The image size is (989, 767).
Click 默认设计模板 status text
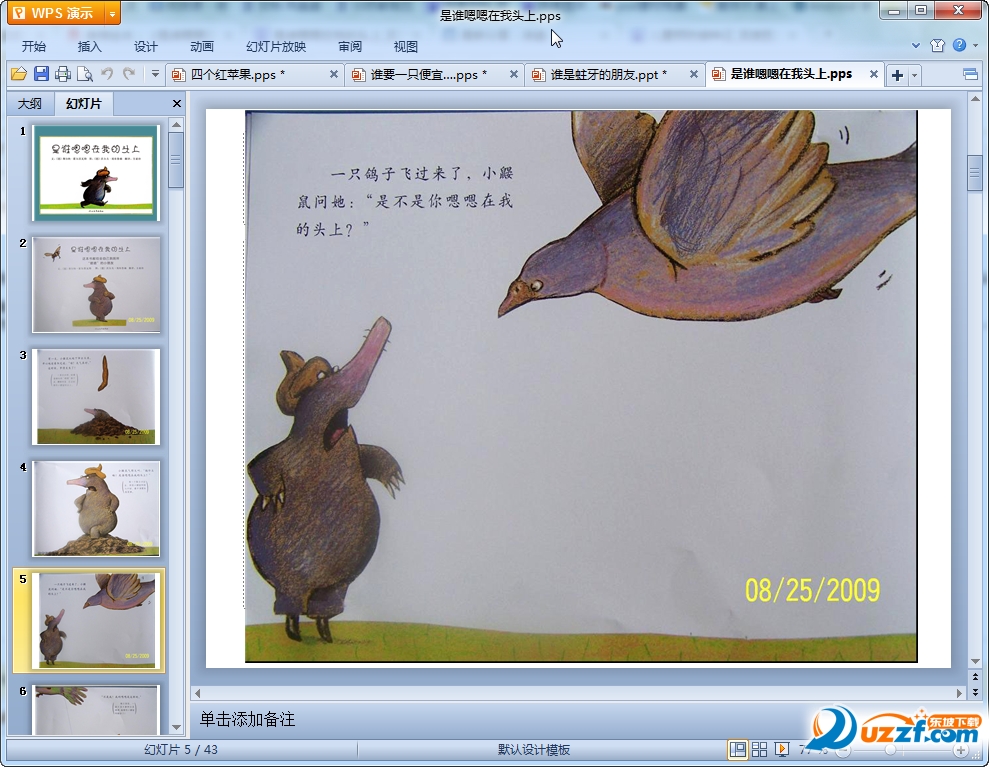(x=534, y=749)
